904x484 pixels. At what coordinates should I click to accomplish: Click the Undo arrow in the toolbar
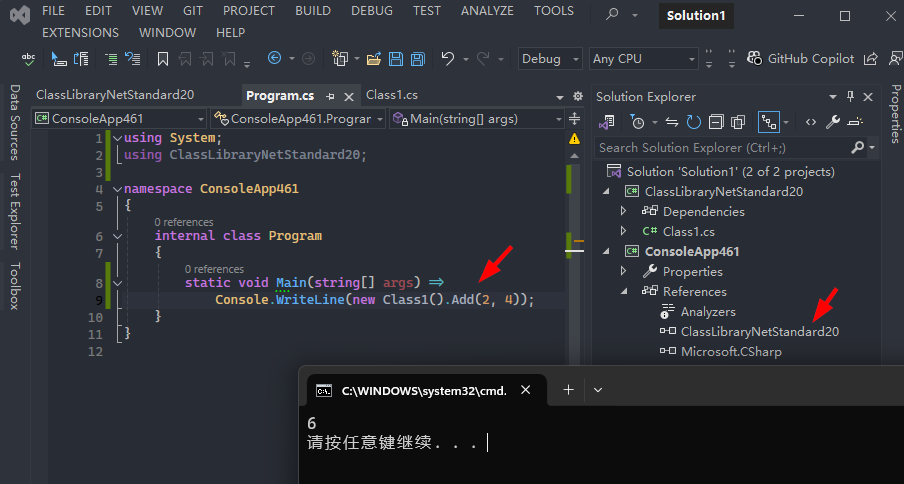(x=448, y=59)
